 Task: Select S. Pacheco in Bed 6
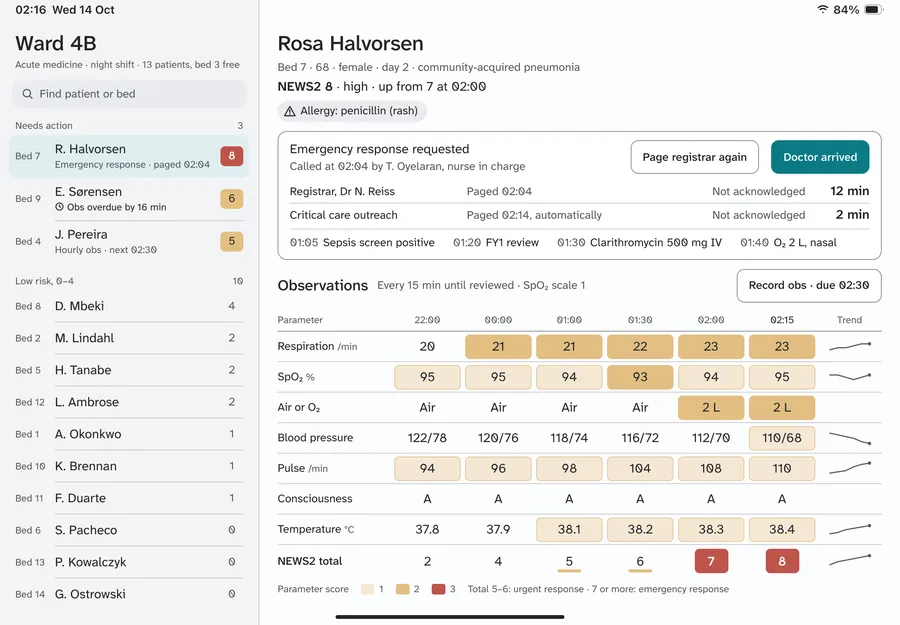(x=129, y=530)
